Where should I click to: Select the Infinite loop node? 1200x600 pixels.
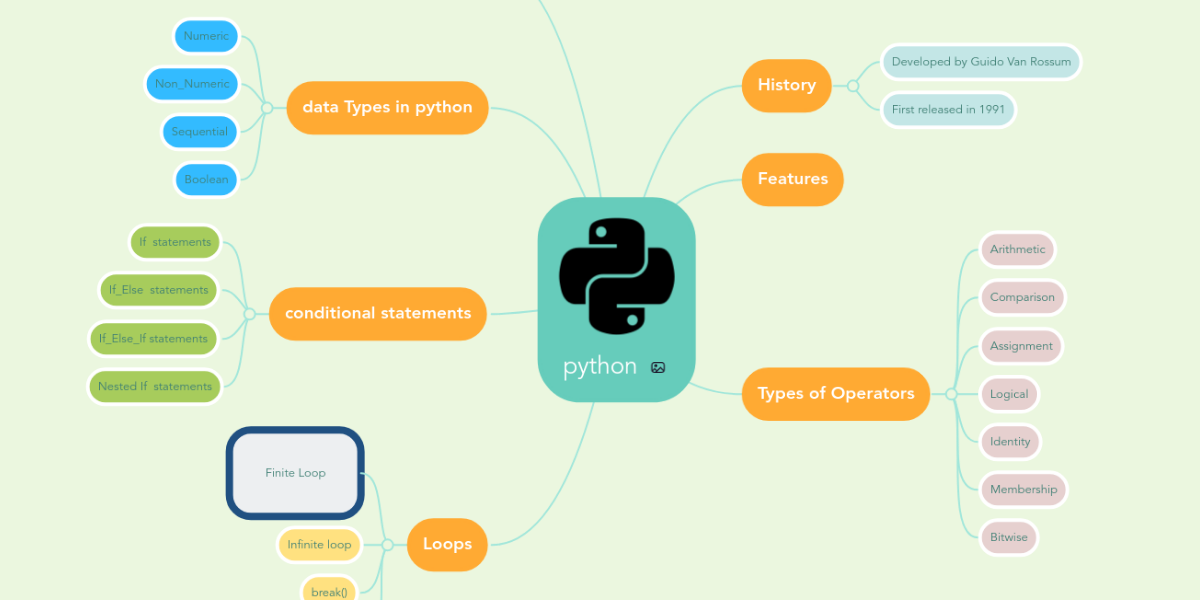(319, 545)
